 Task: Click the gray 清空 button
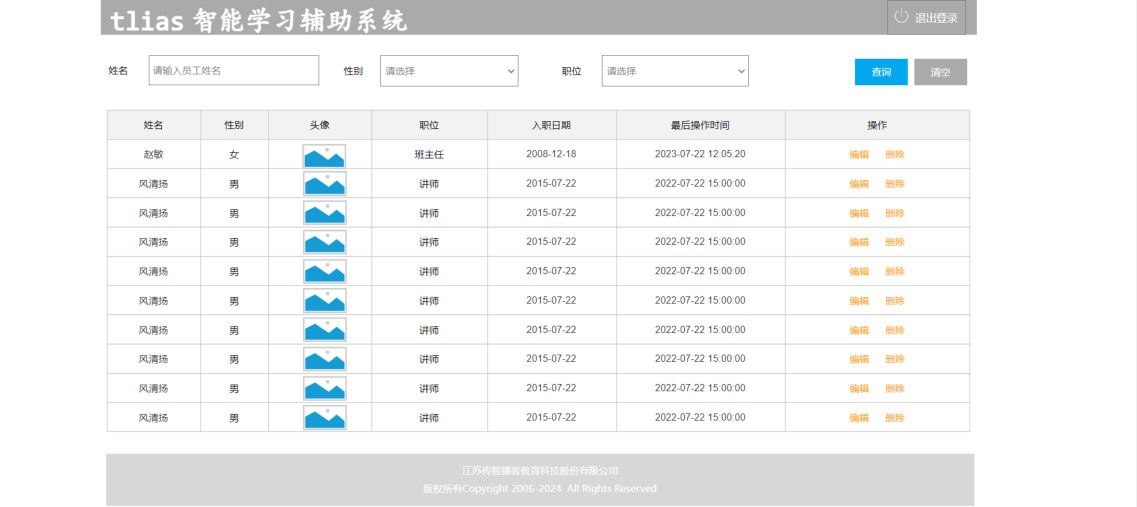click(x=940, y=72)
